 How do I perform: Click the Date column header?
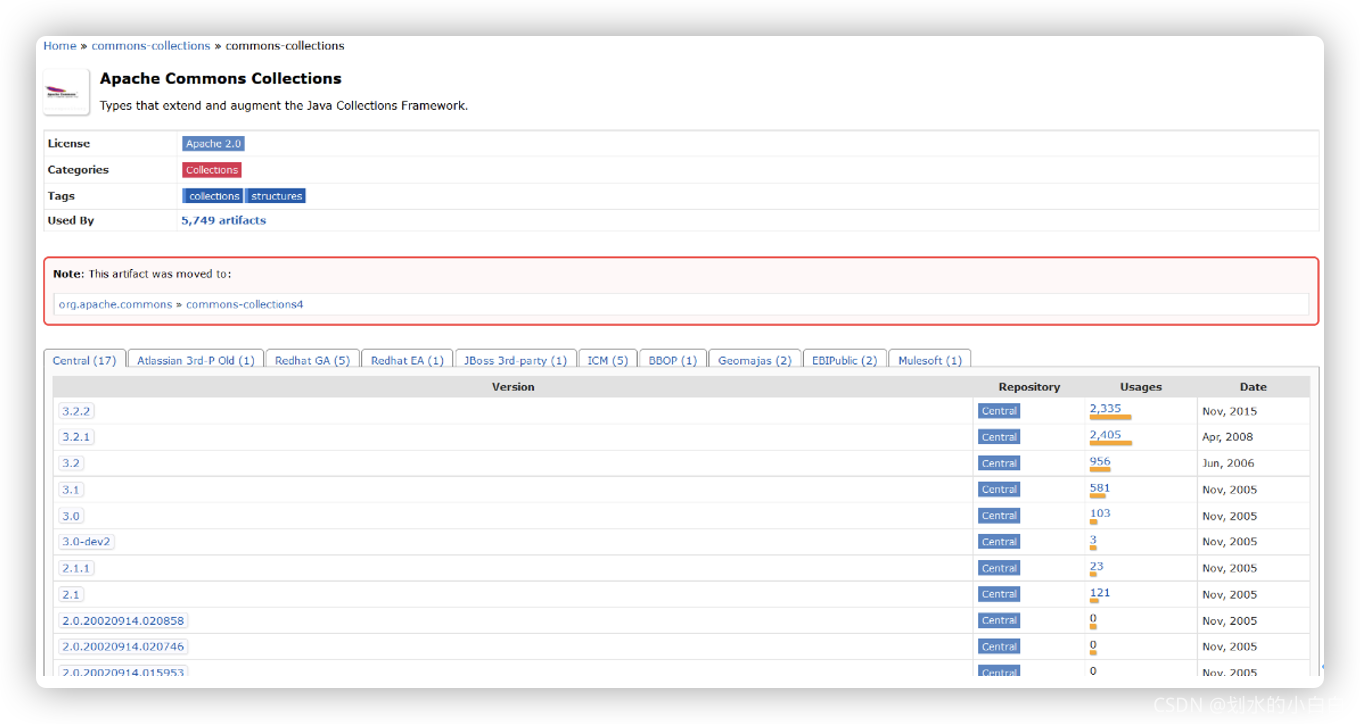click(1253, 387)
